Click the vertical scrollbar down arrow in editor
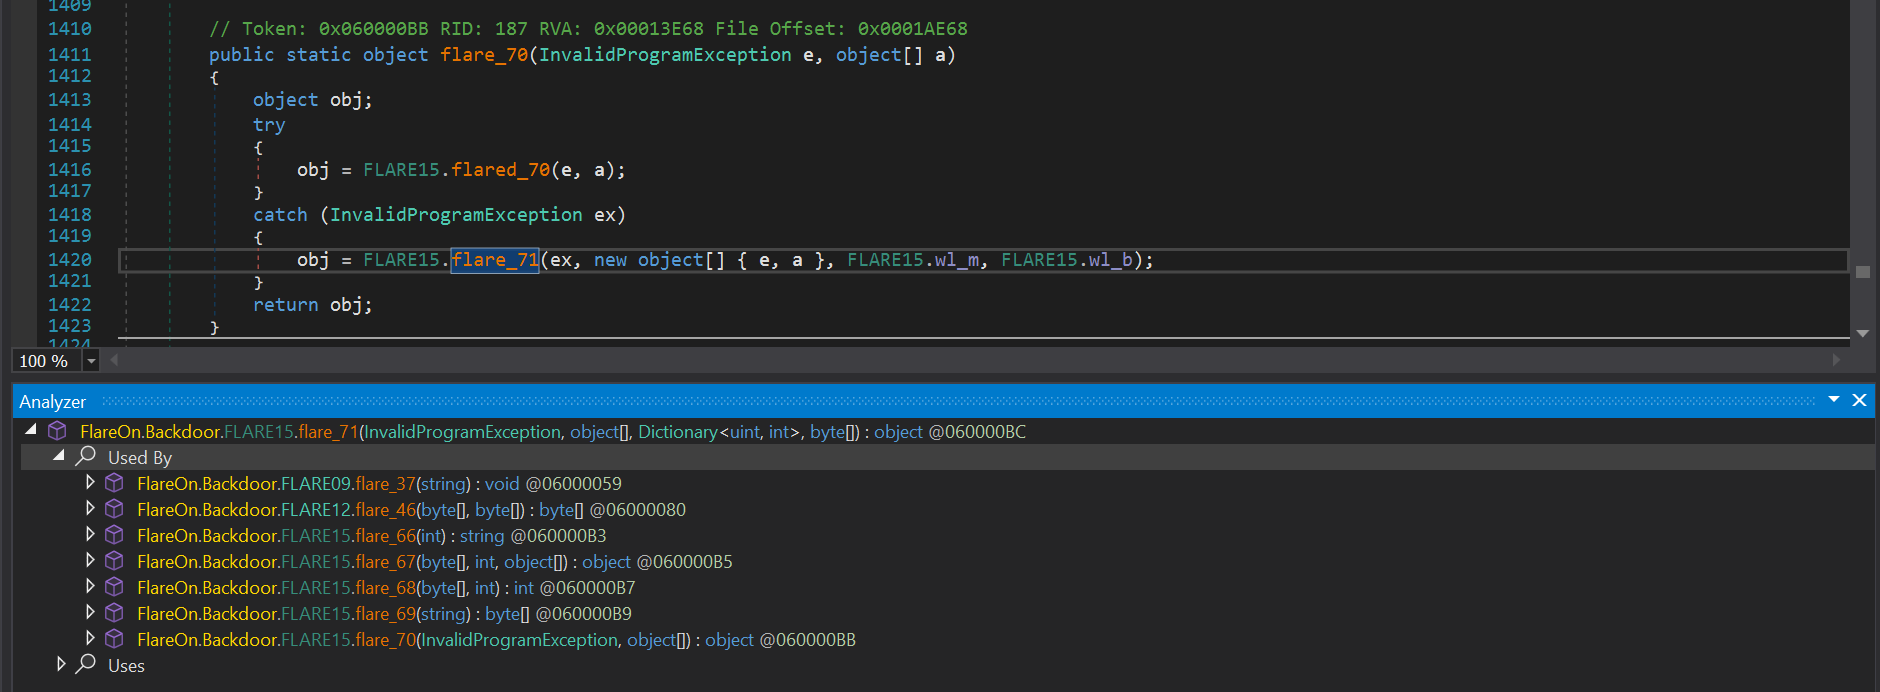 tap(1862, 334)
